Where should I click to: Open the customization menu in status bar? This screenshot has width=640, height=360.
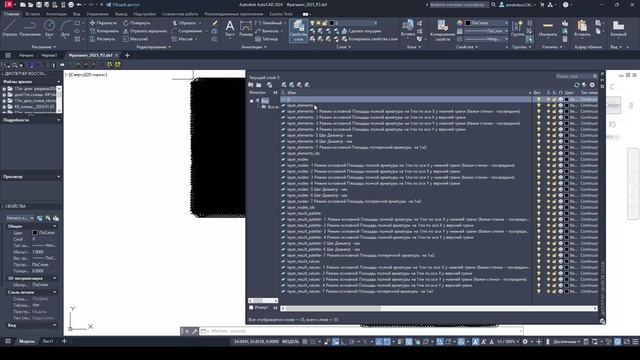click(635, 341)
